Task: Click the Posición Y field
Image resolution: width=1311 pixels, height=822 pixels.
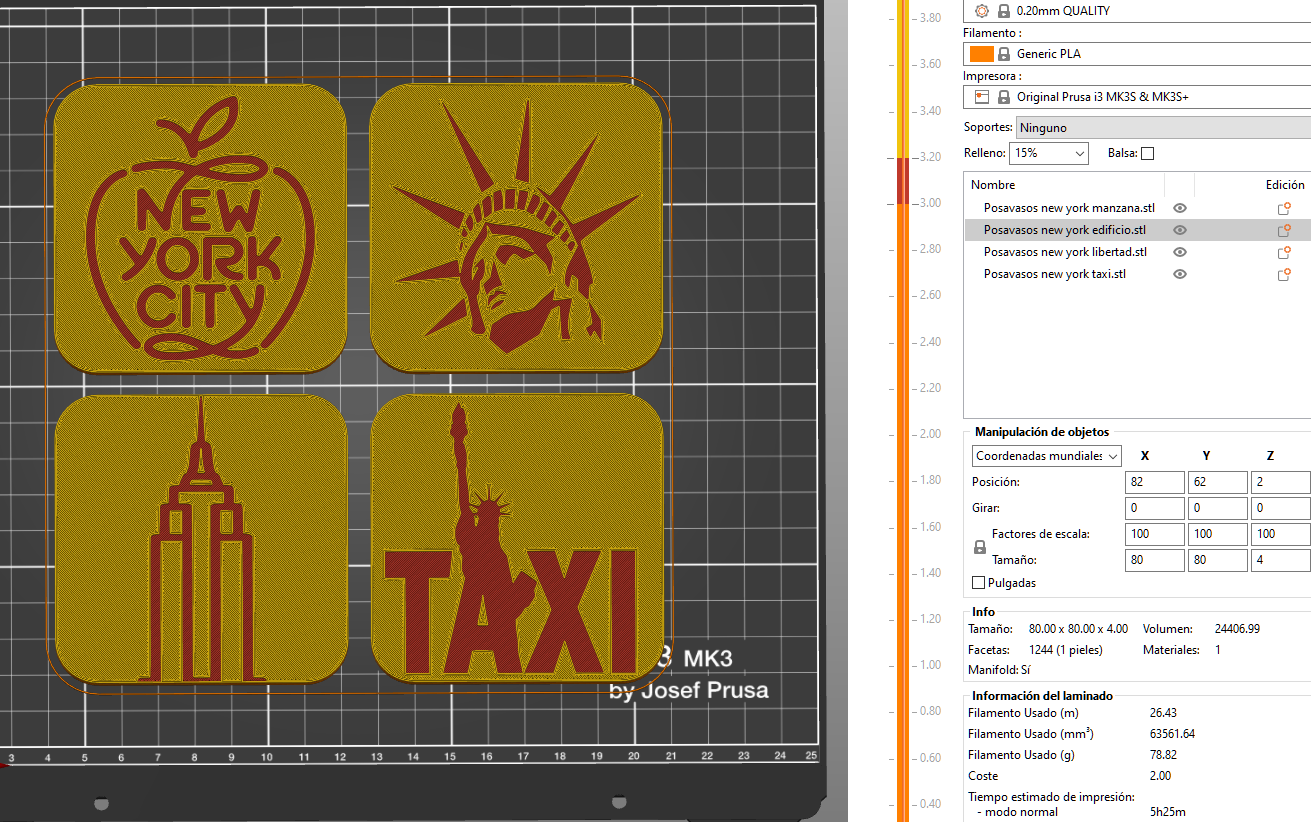Action: click(1218, 482)
